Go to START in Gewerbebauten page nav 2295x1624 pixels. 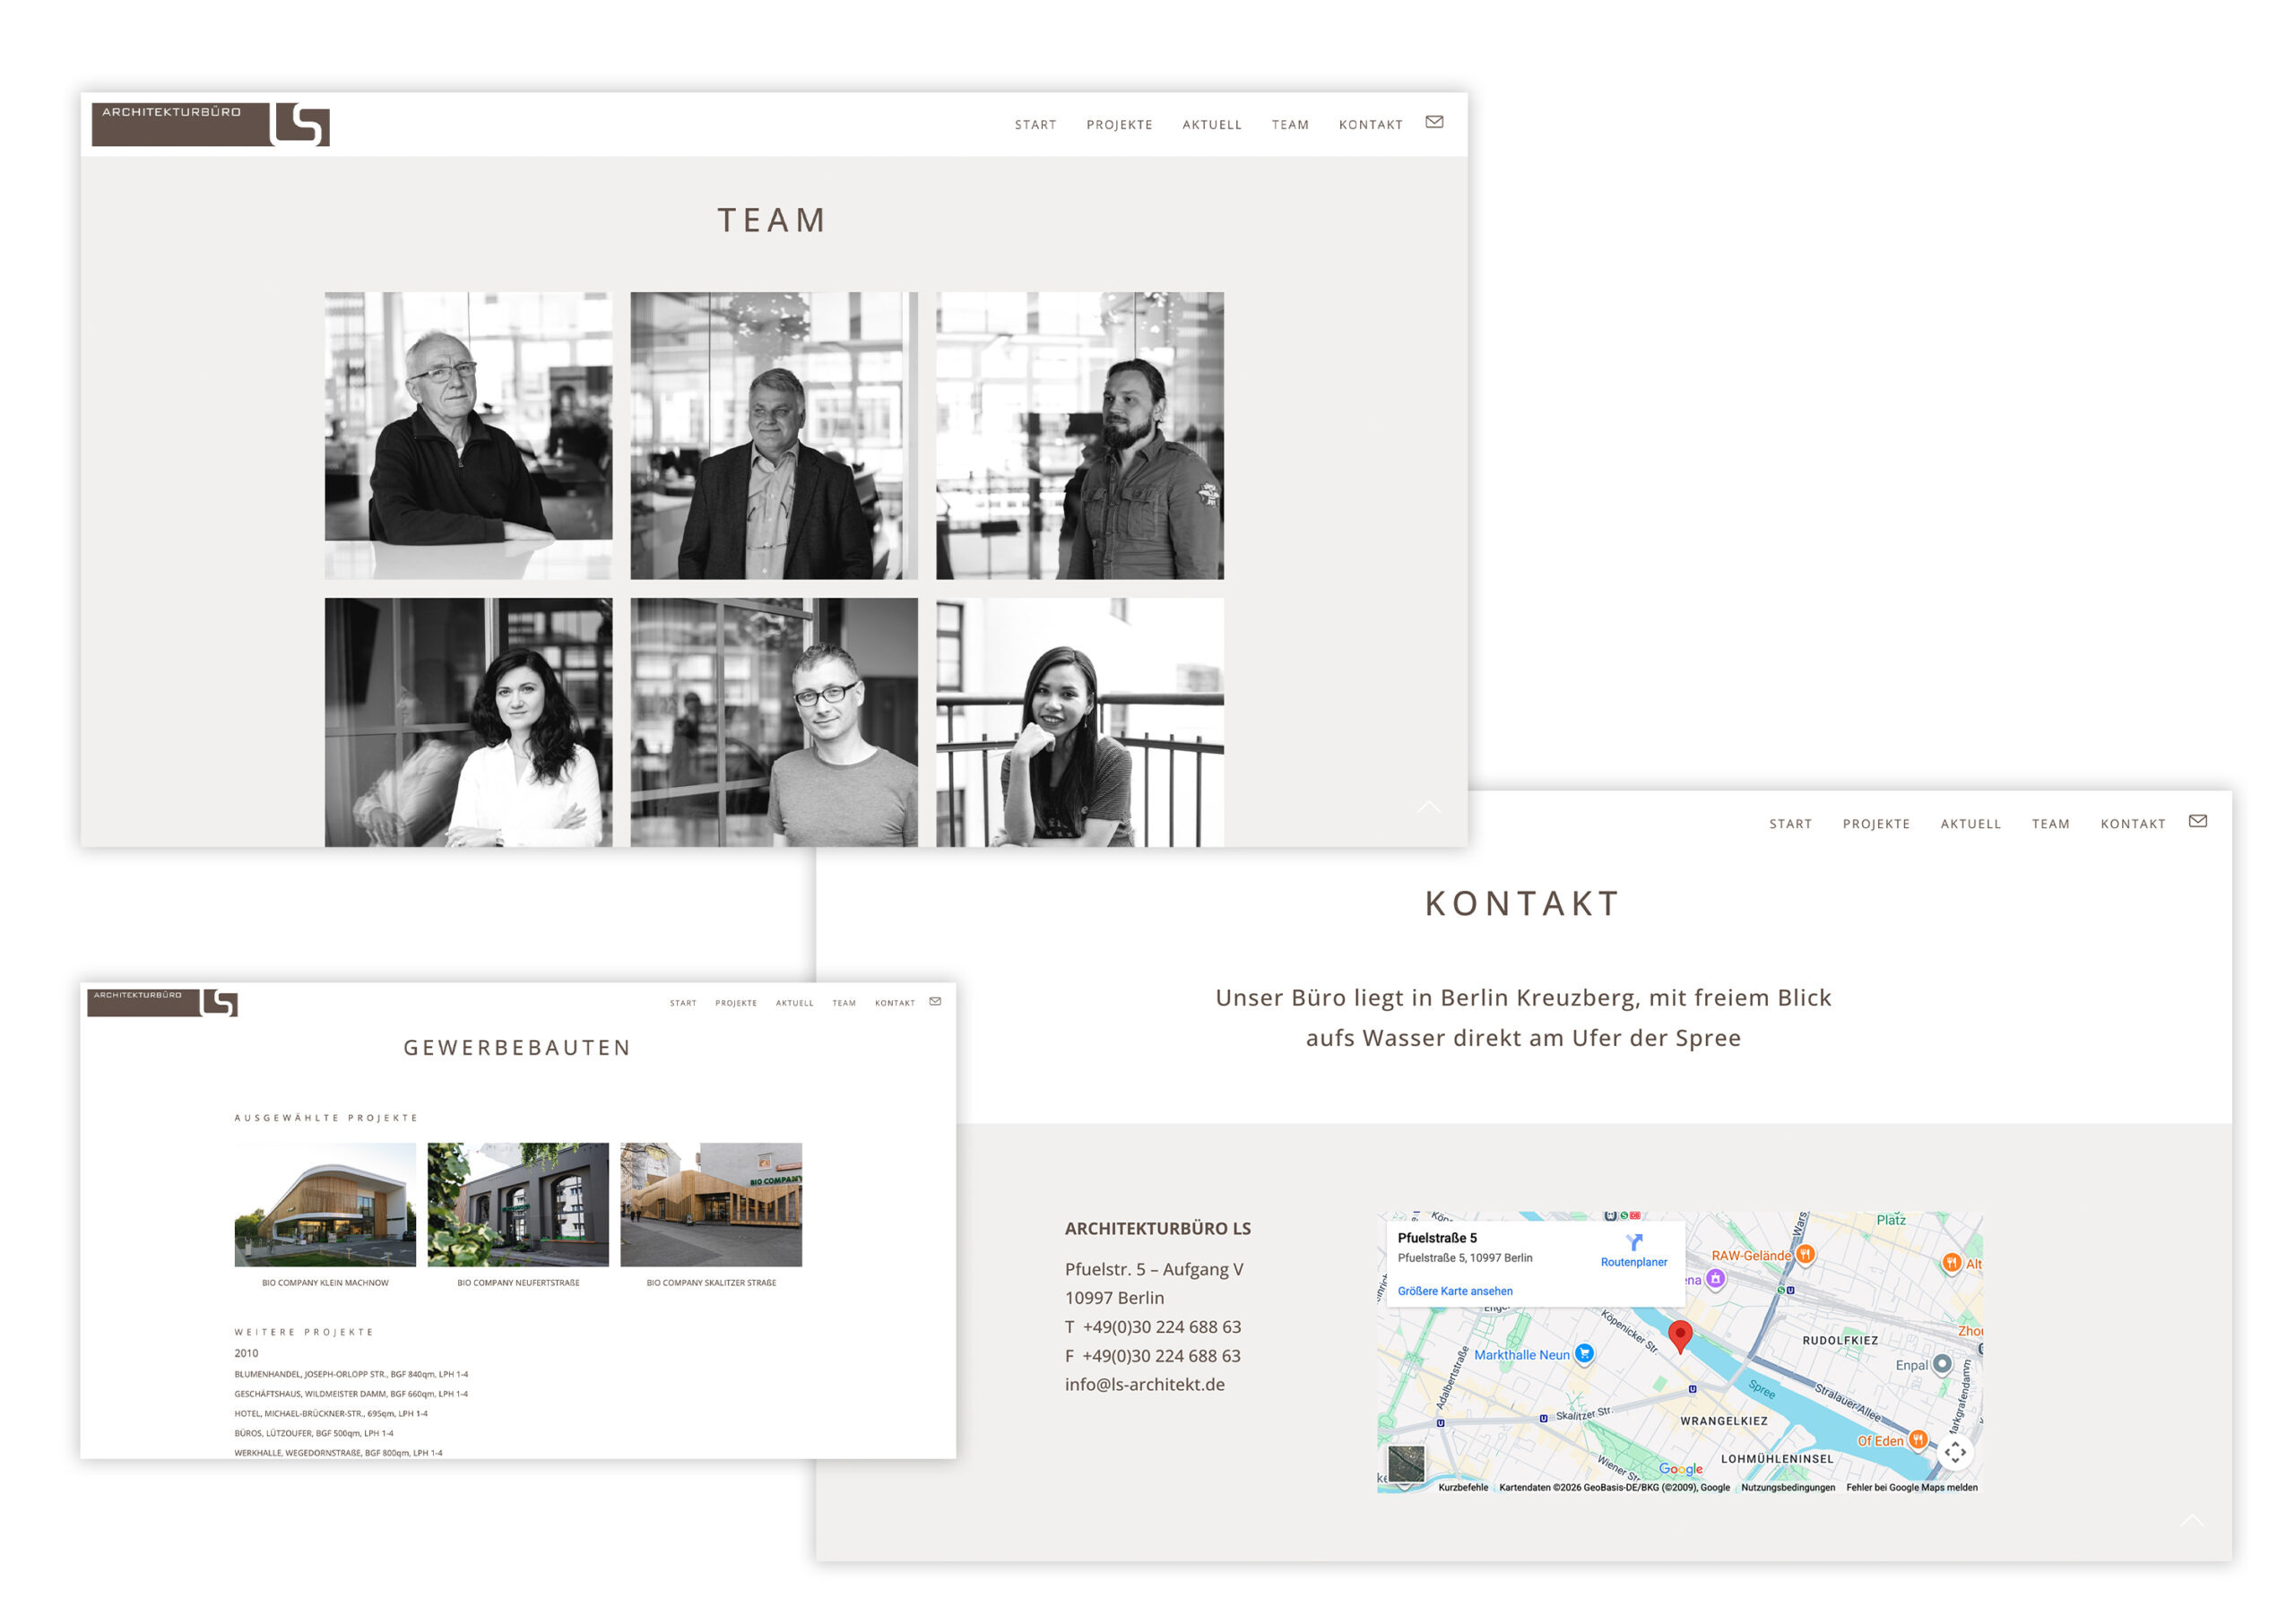coord(683,1003)
